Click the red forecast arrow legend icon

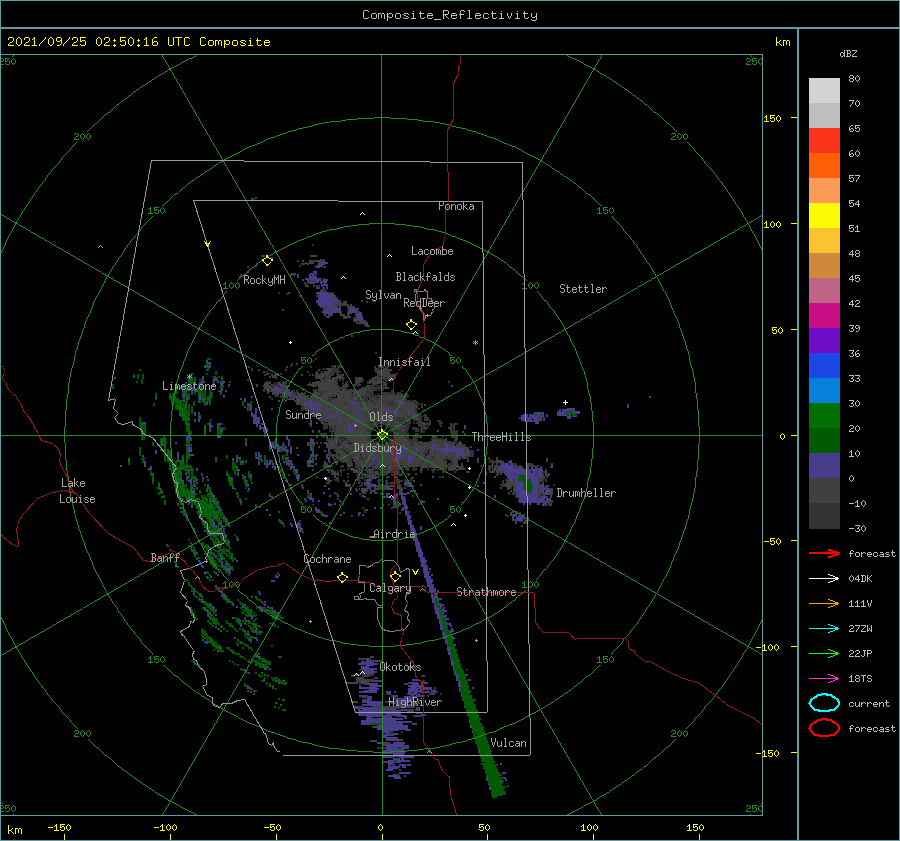pyautogui.click(x=824, y=553)
